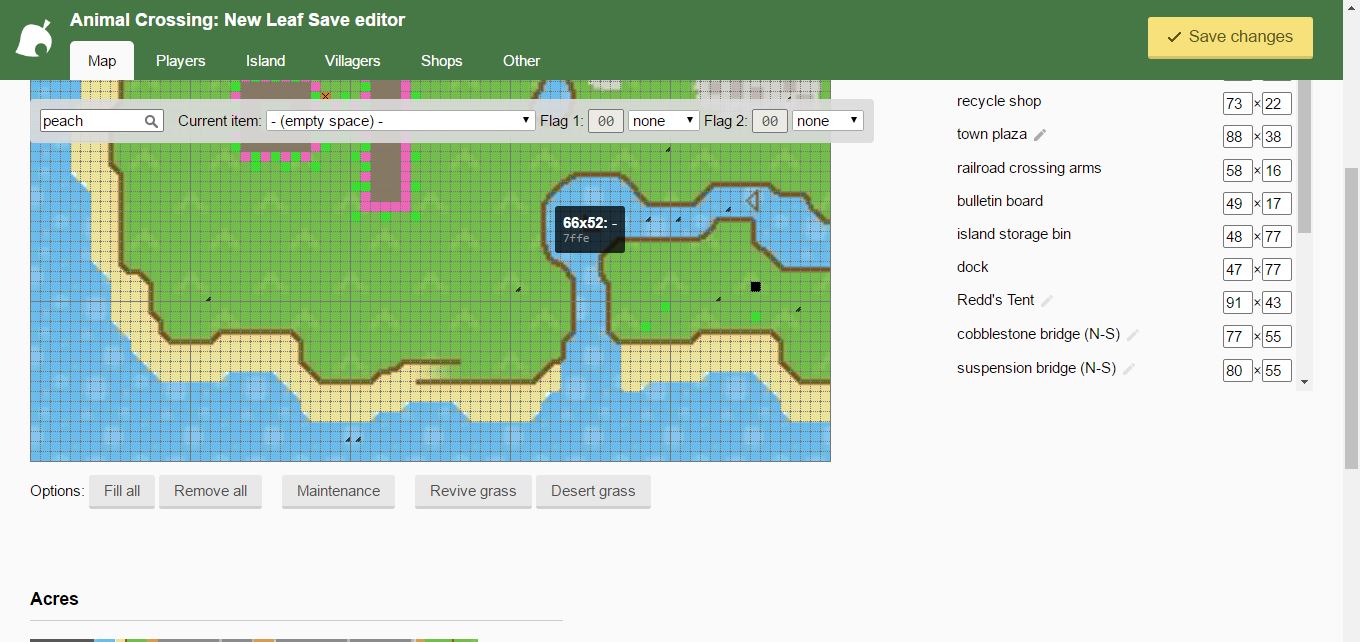
Task: Open Flag 2 type dropdown
Action: 828,121
